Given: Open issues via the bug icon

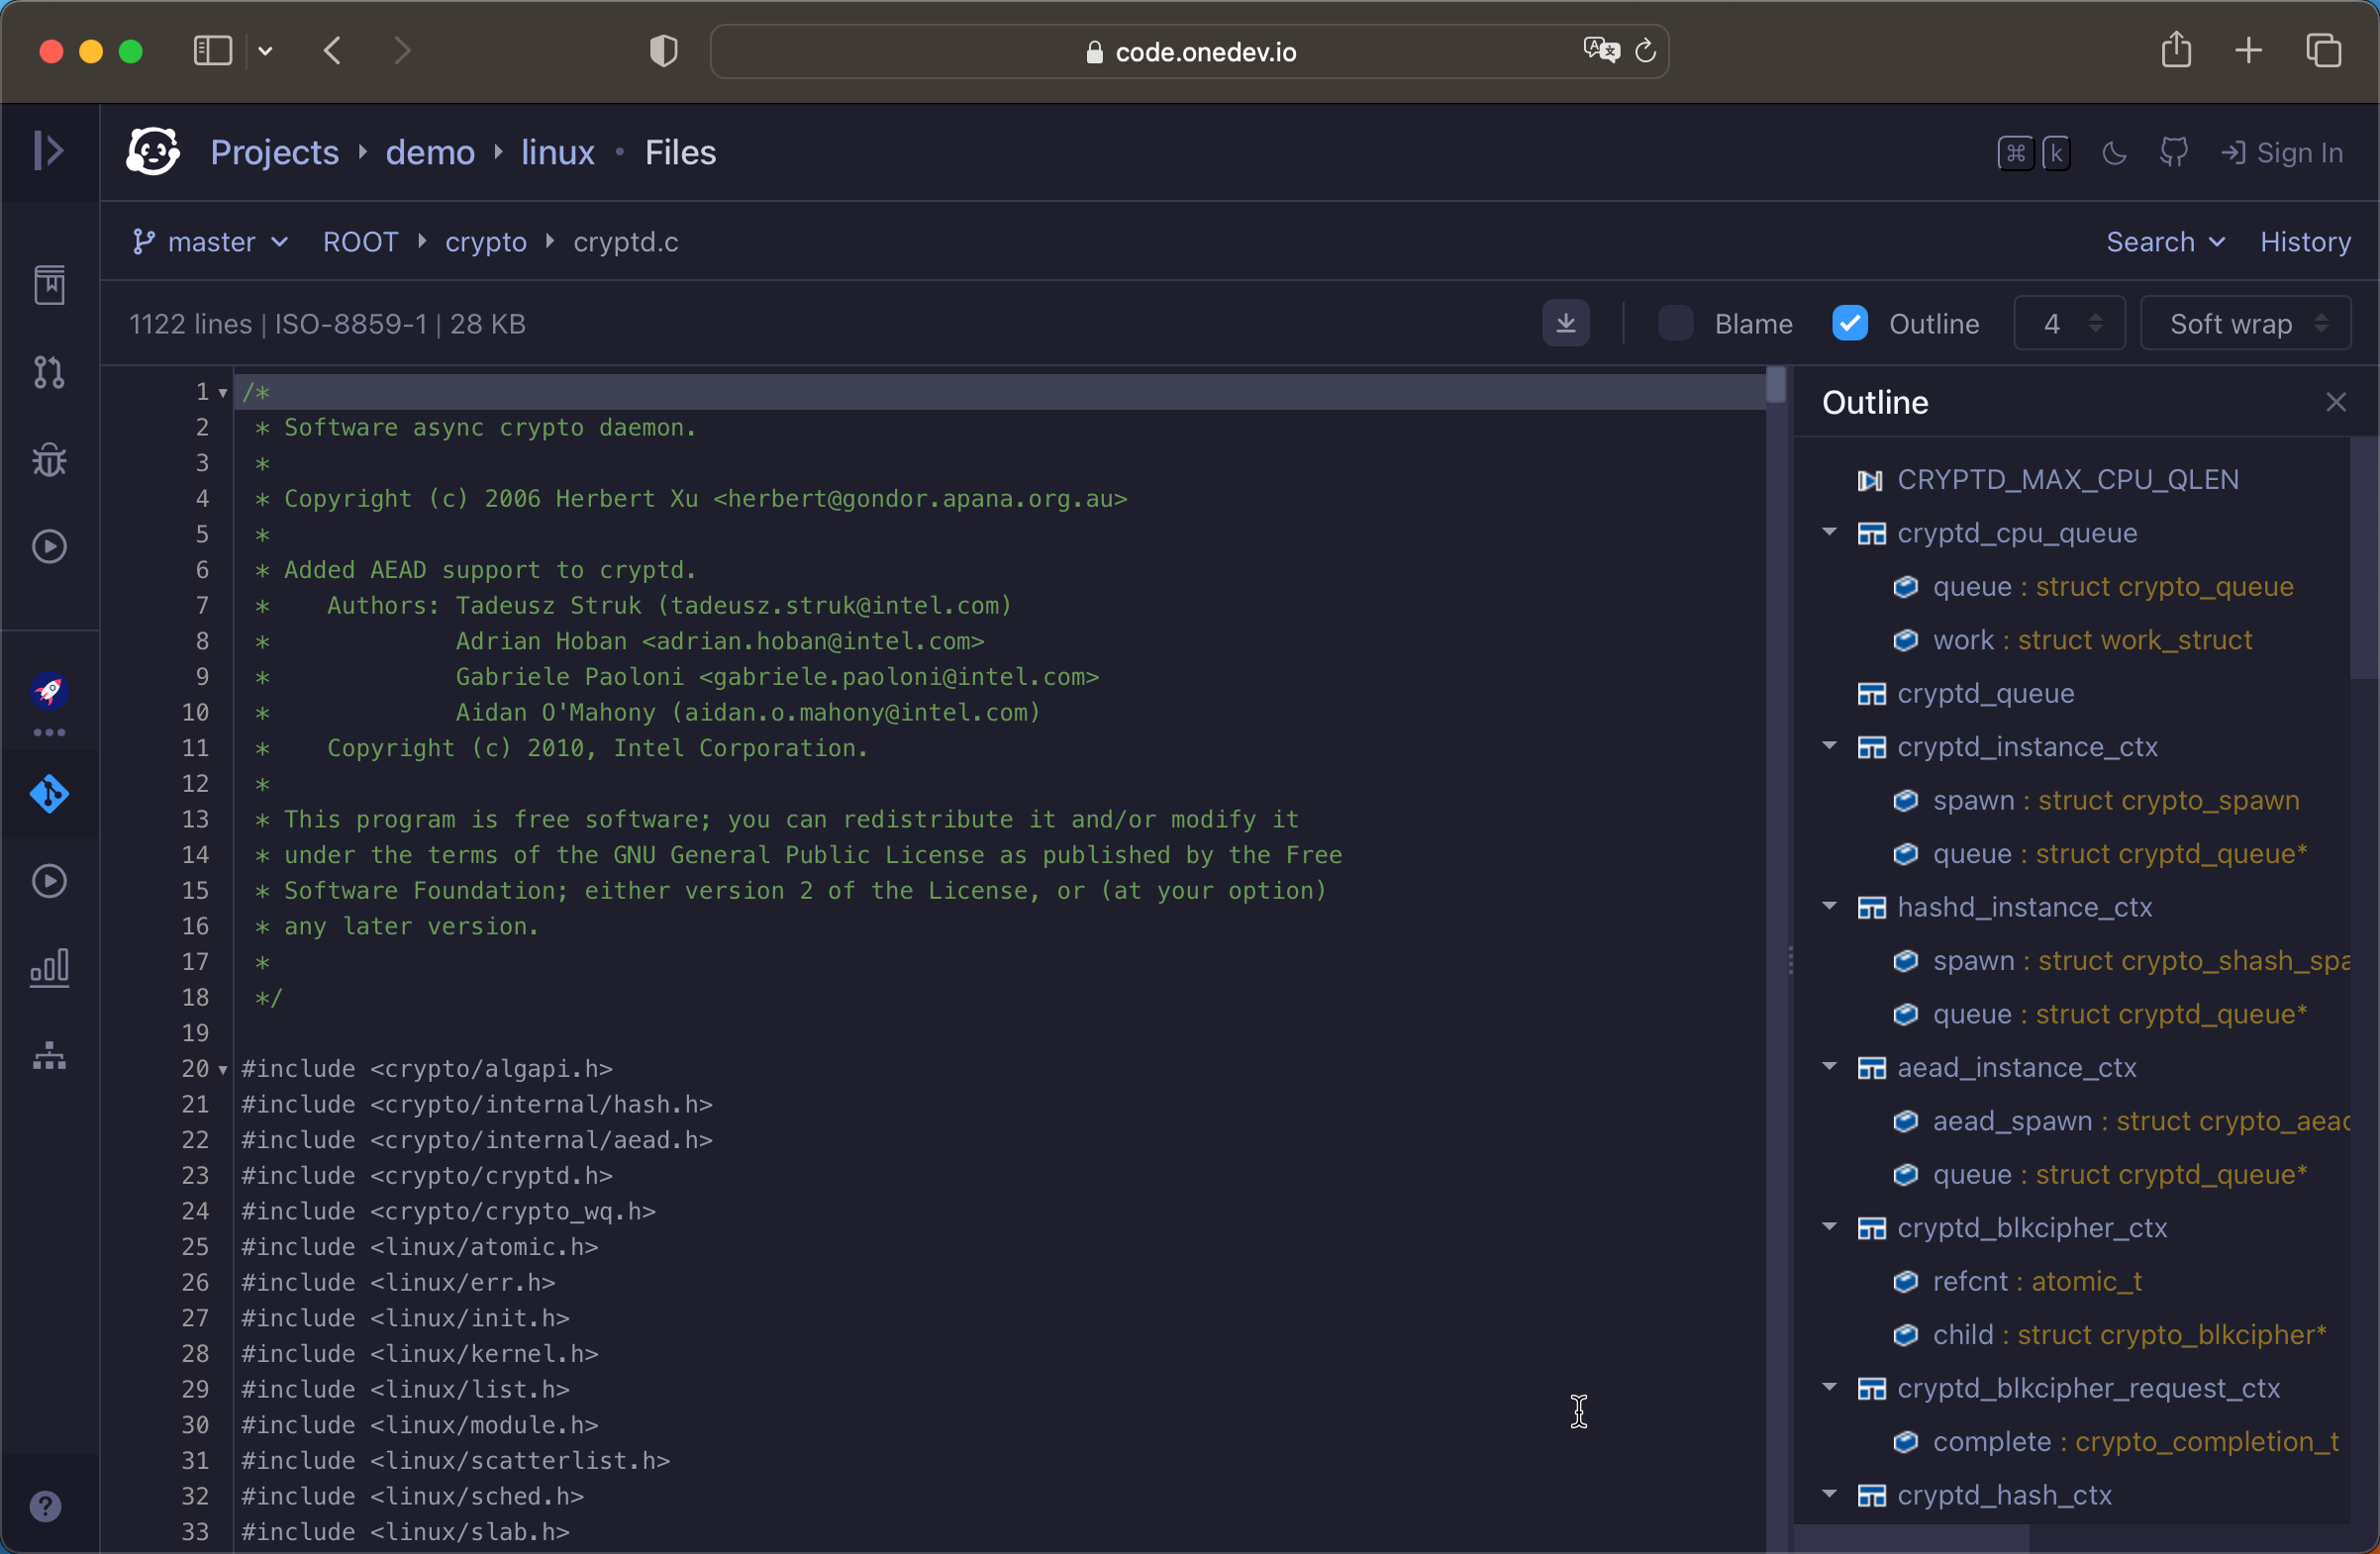Looking at the screenshot, I should (49, 459).
